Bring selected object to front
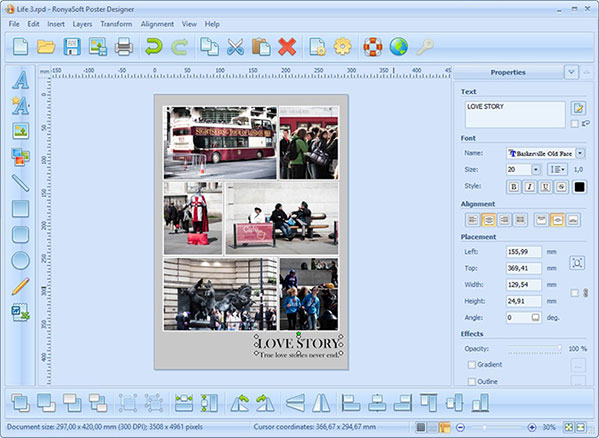This screenshot has height=438, width=599. 20,403
